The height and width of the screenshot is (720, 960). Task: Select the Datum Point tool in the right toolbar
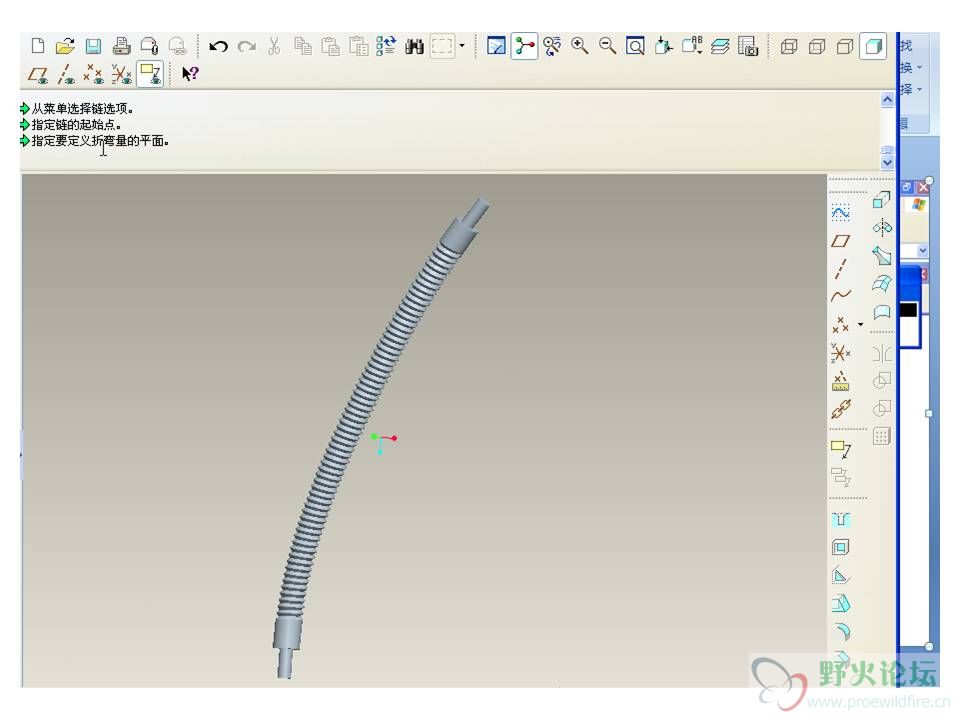841,324
